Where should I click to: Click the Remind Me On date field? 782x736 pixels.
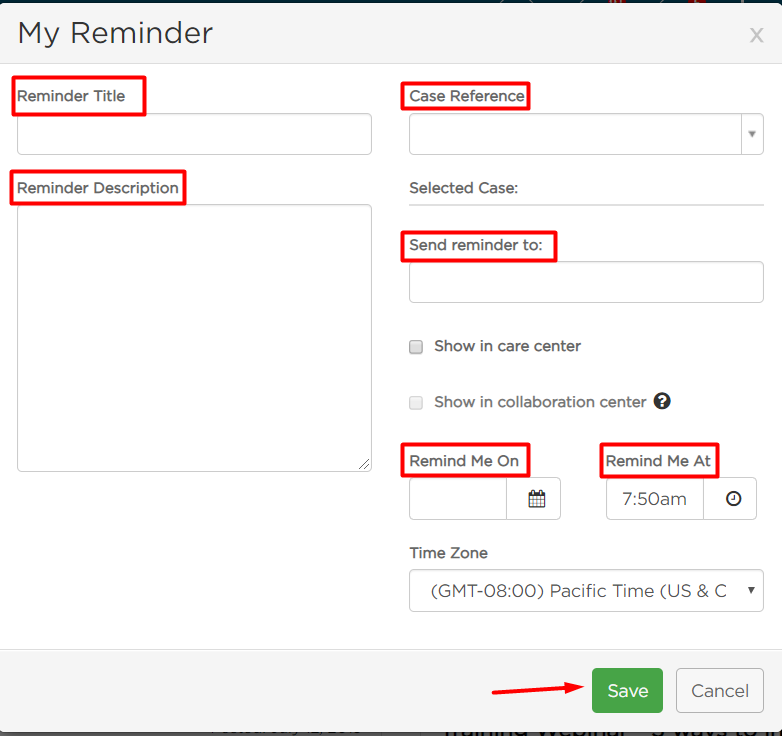(458, 499)
